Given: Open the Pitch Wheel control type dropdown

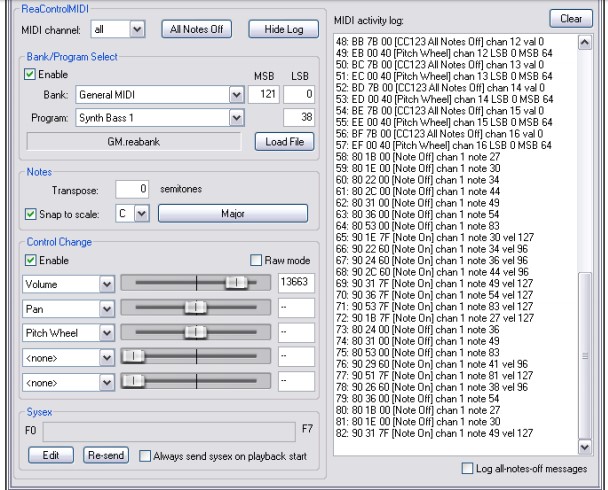Looking at the screenshot, I should [x=107, y=331].
